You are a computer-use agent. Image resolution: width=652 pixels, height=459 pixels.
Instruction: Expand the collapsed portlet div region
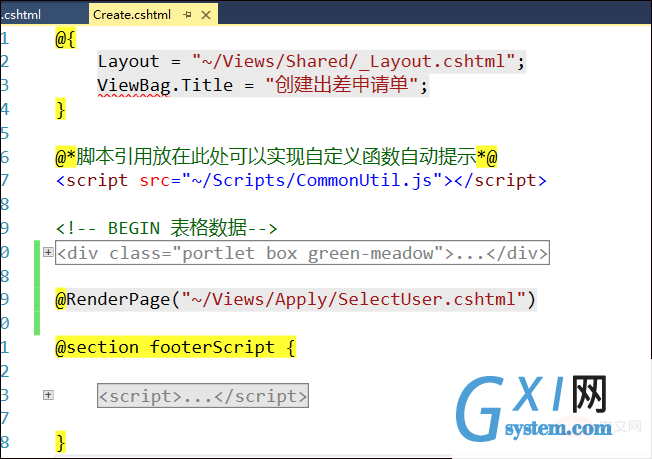pos(48,252)
